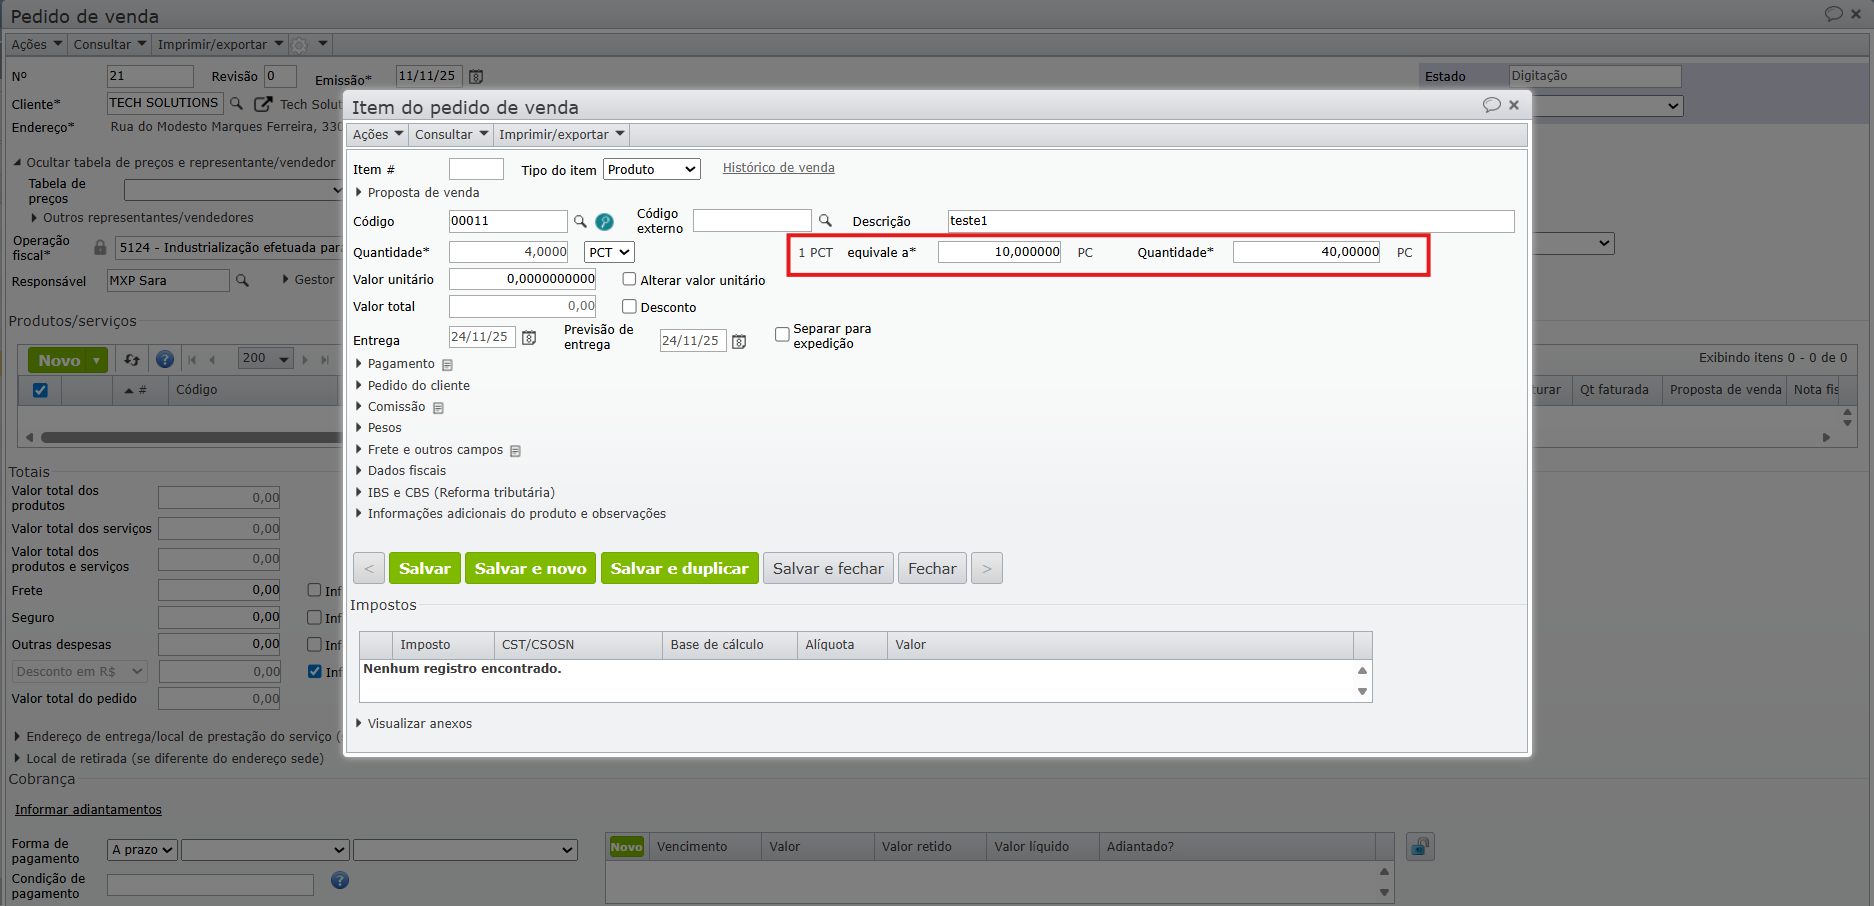Click the lock icon beside Operação fiscal

(x=100, y=247)
